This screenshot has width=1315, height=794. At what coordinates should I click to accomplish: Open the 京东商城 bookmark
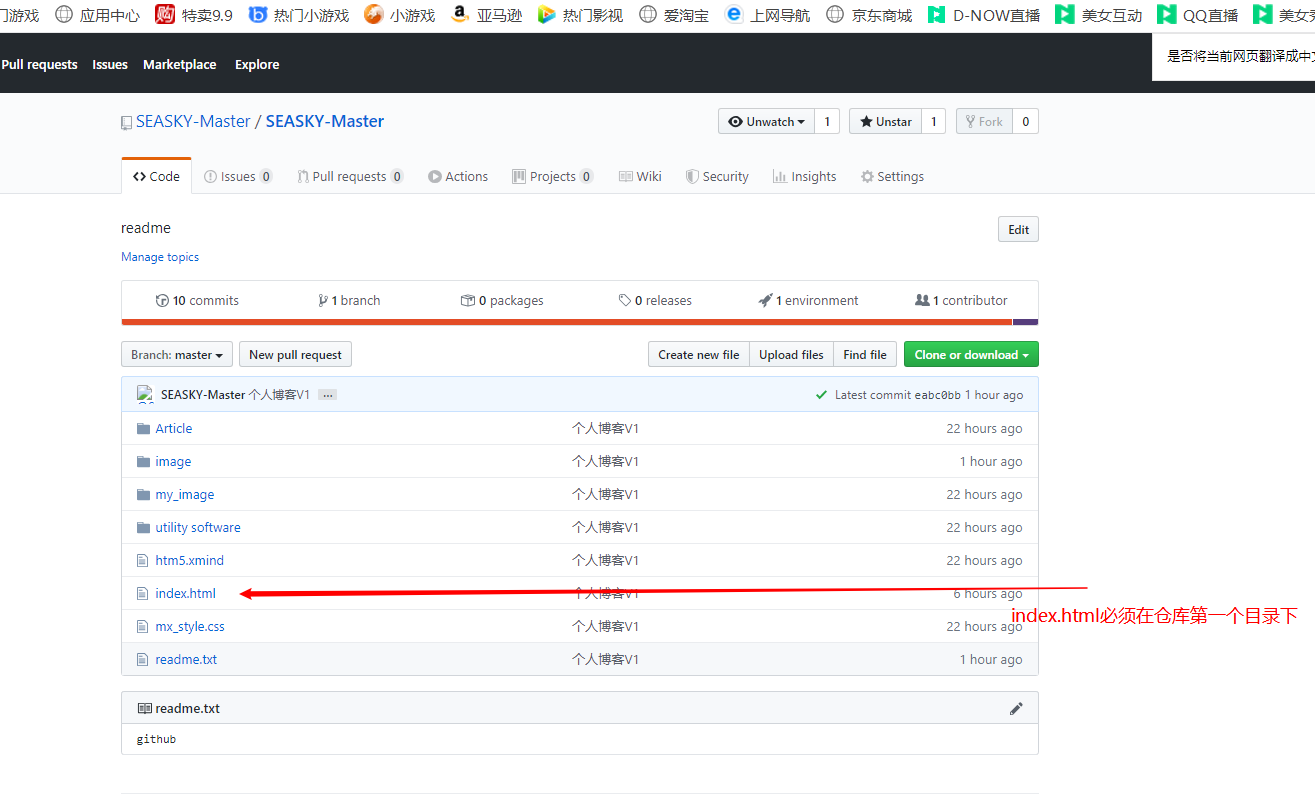coord(869,15)
